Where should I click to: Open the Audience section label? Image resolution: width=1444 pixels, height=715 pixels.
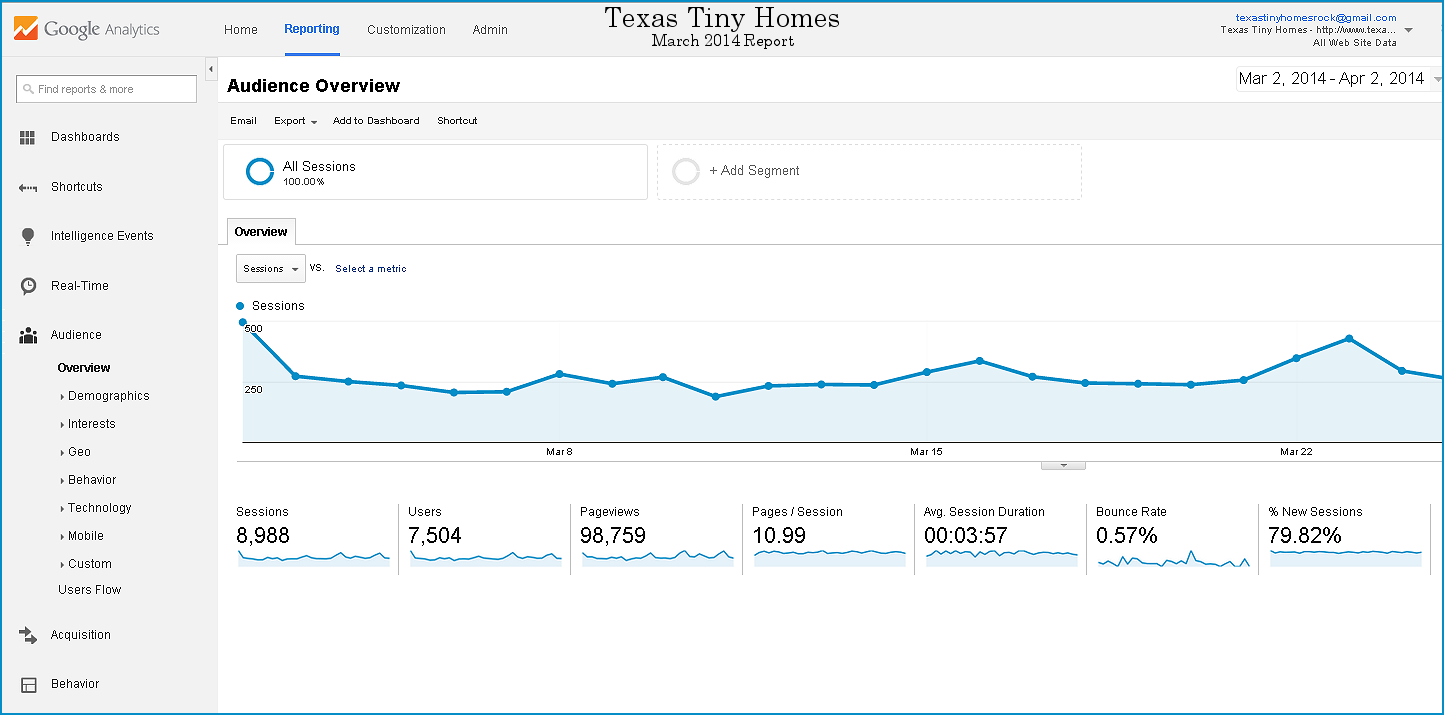click(76, 335)
